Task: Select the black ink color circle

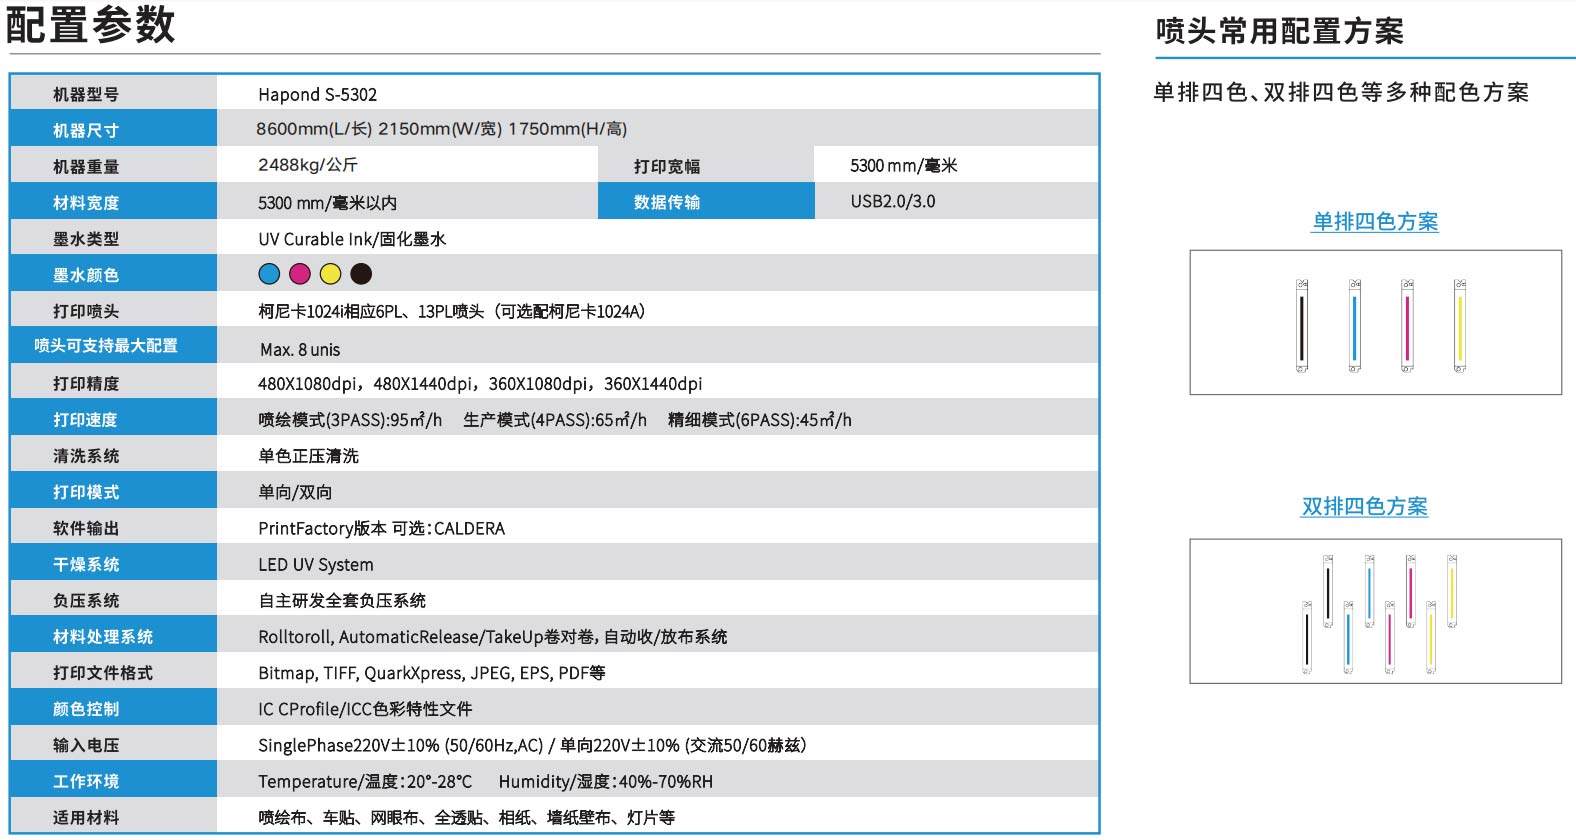Action: [x=362, y=274]
